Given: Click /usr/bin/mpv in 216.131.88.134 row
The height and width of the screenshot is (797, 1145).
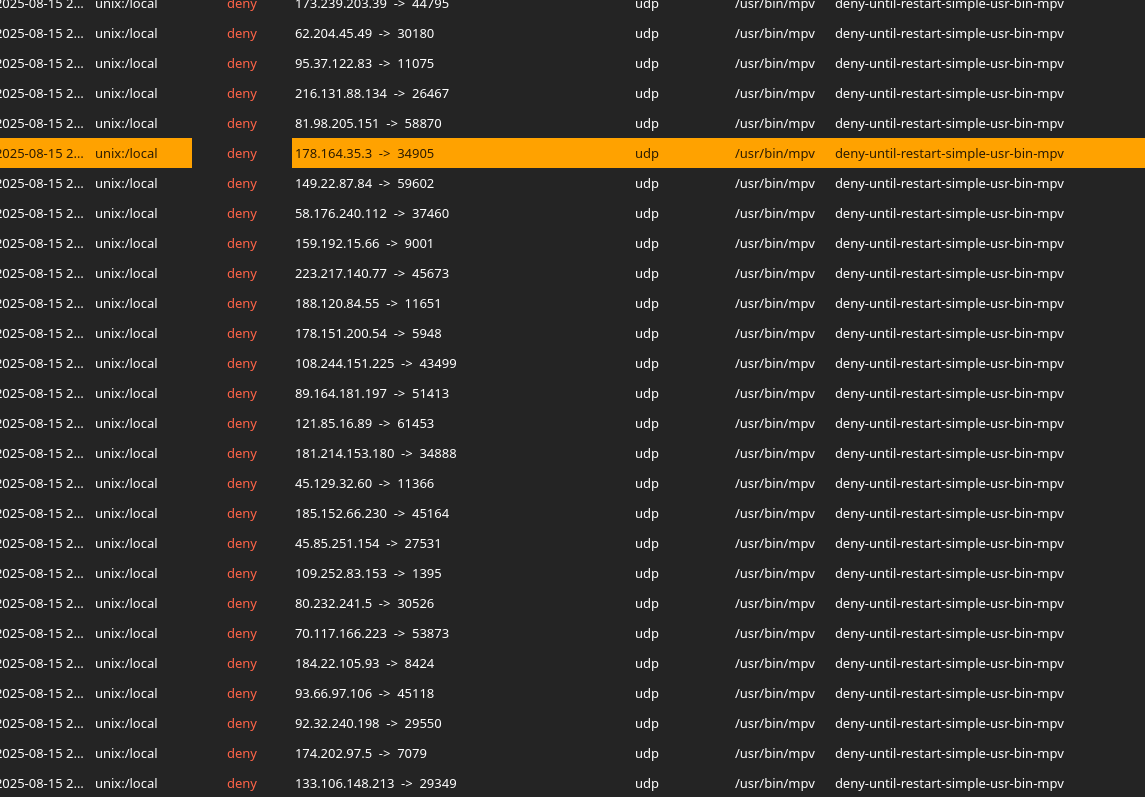Looking at the screenshot, I should [x=775, y=94].
